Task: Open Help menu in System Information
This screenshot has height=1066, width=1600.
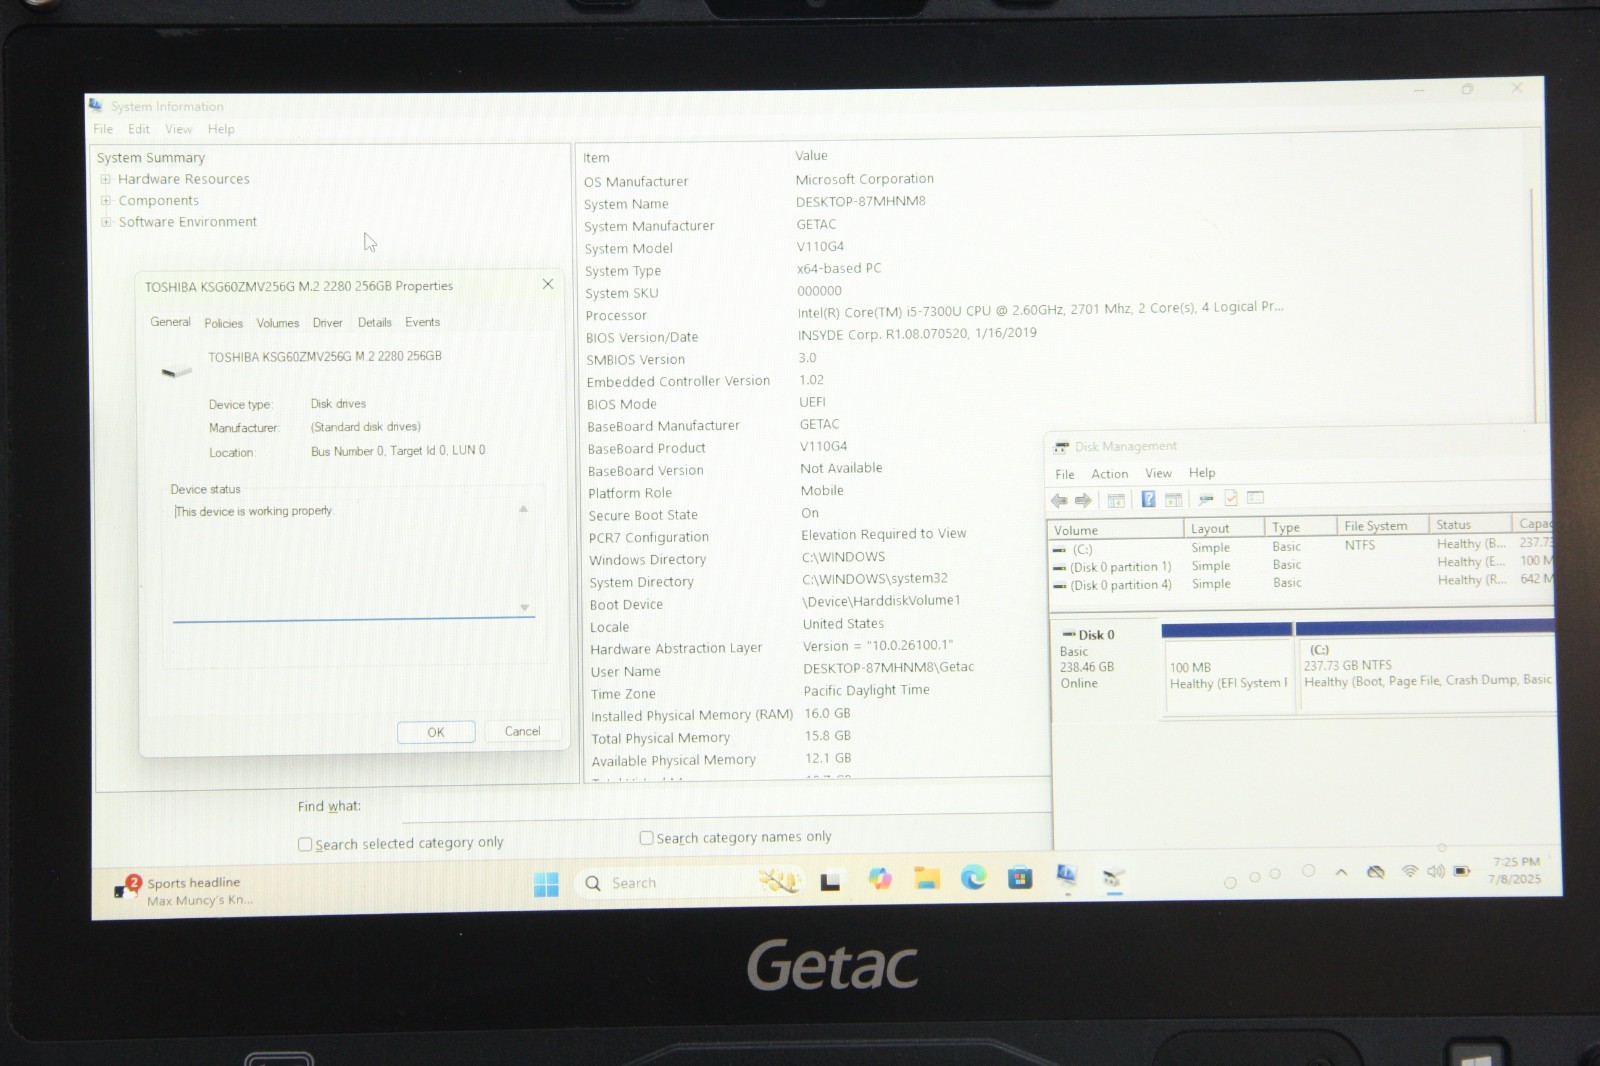Action: coord(221,129)
